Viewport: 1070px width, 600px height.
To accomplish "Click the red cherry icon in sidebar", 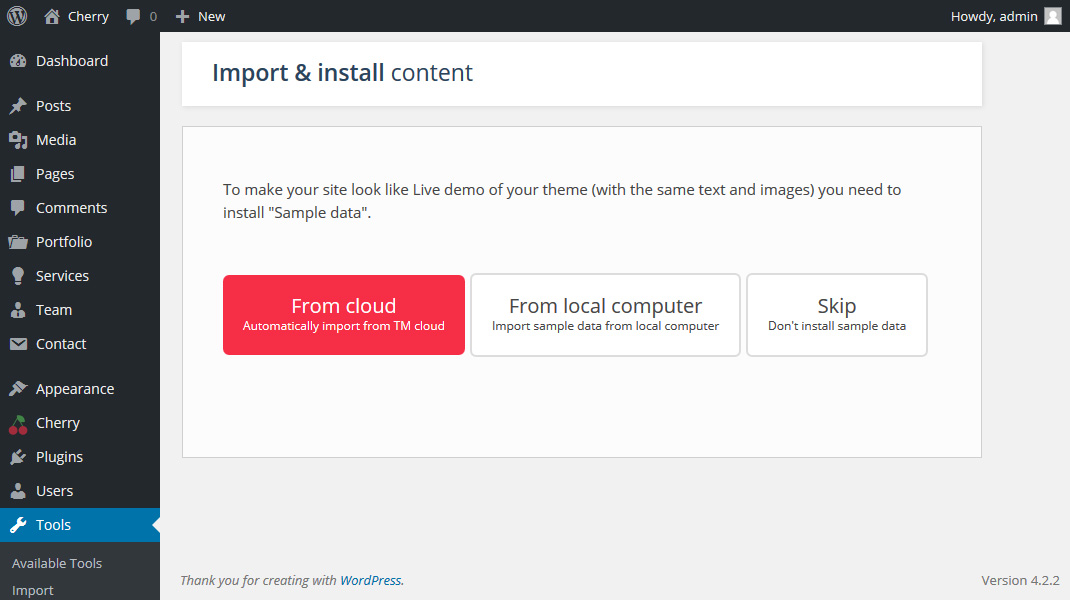I will [18, 425].
